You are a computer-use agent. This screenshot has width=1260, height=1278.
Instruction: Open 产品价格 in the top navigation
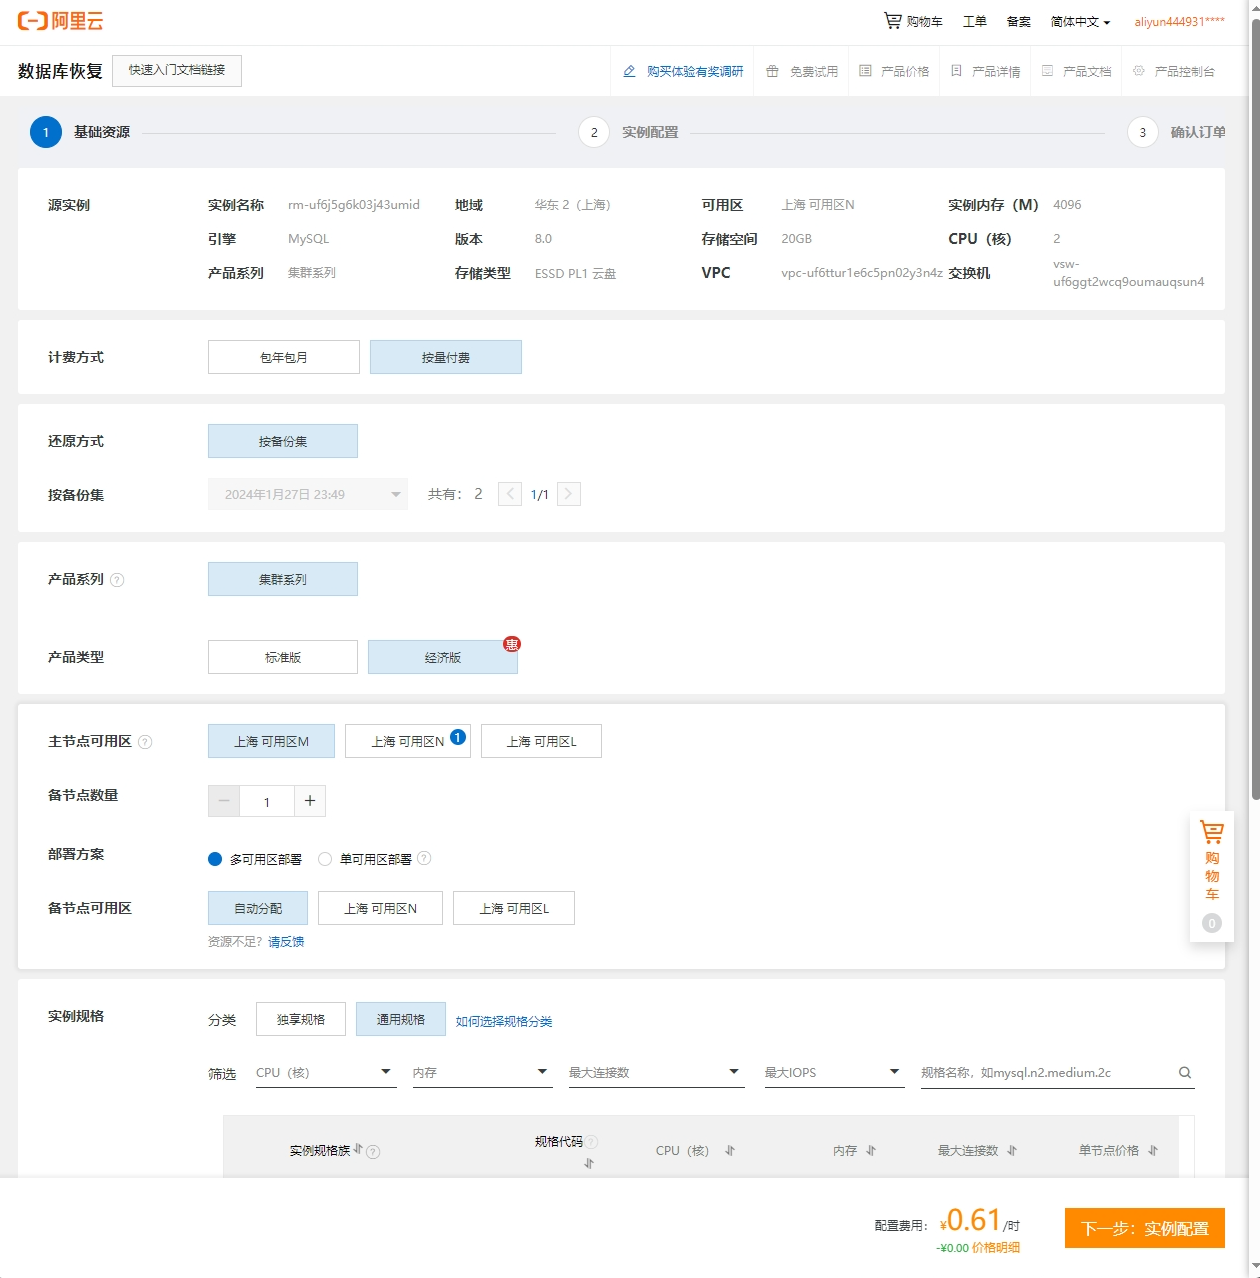[x=895, y=71]
